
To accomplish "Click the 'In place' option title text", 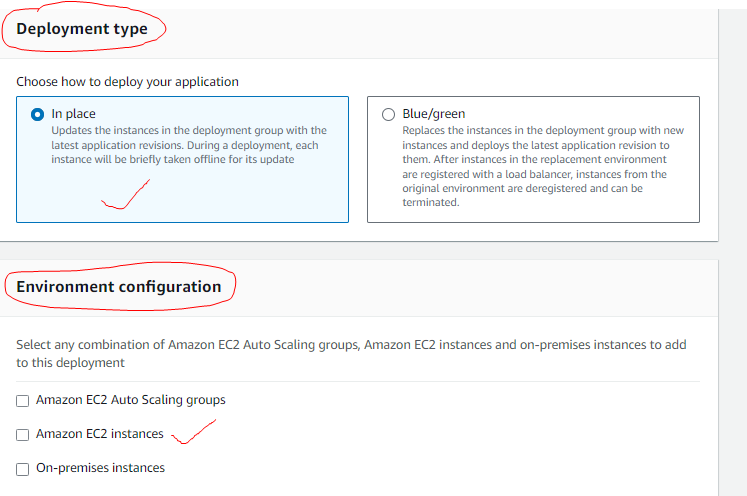I will point(73,114).
